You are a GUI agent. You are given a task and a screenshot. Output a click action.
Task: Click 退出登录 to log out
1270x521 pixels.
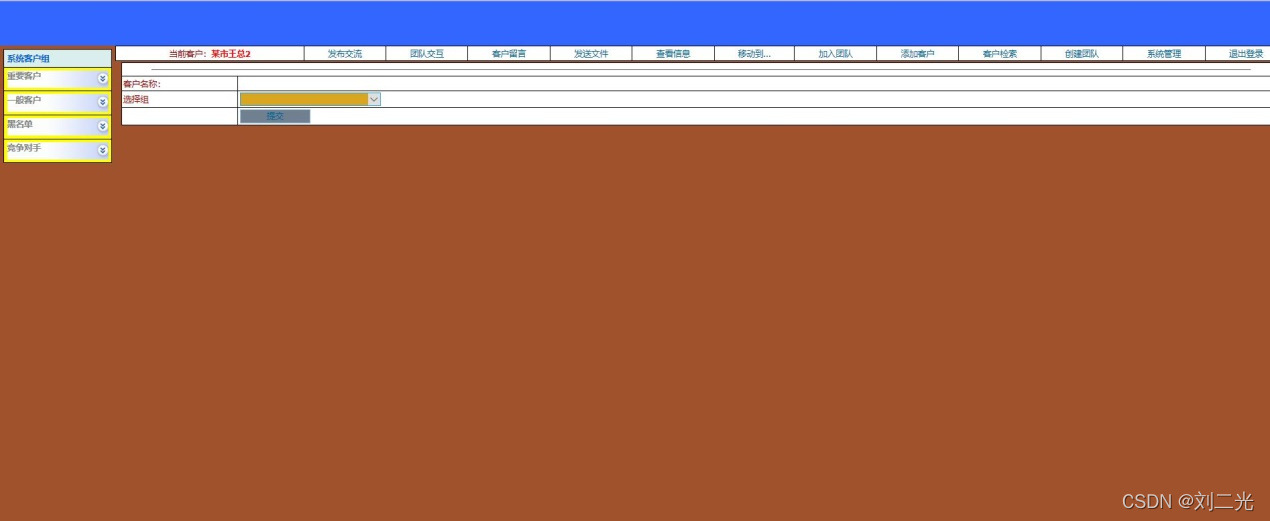[1246, 54]
